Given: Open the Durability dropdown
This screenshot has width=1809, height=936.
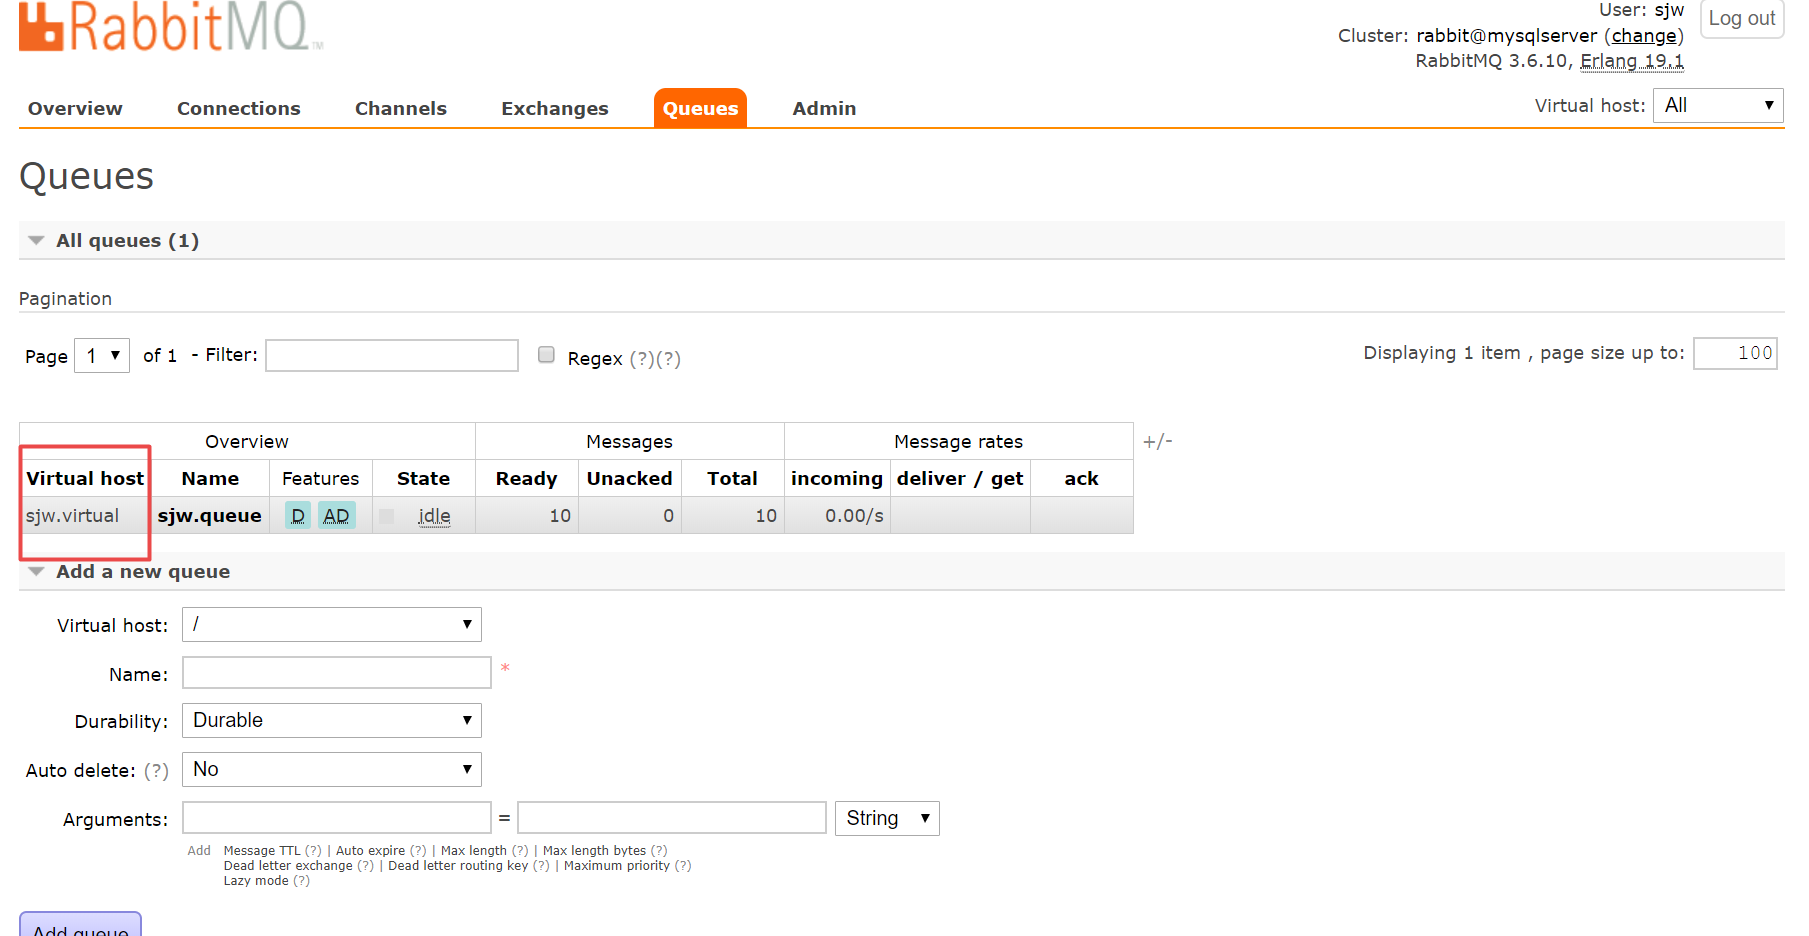Looking at the screenshot, I should (332, 720).
